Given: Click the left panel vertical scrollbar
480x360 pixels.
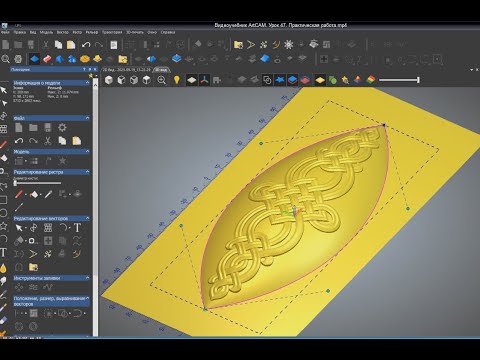Looking at the screenshot, I should coord(95,207).
